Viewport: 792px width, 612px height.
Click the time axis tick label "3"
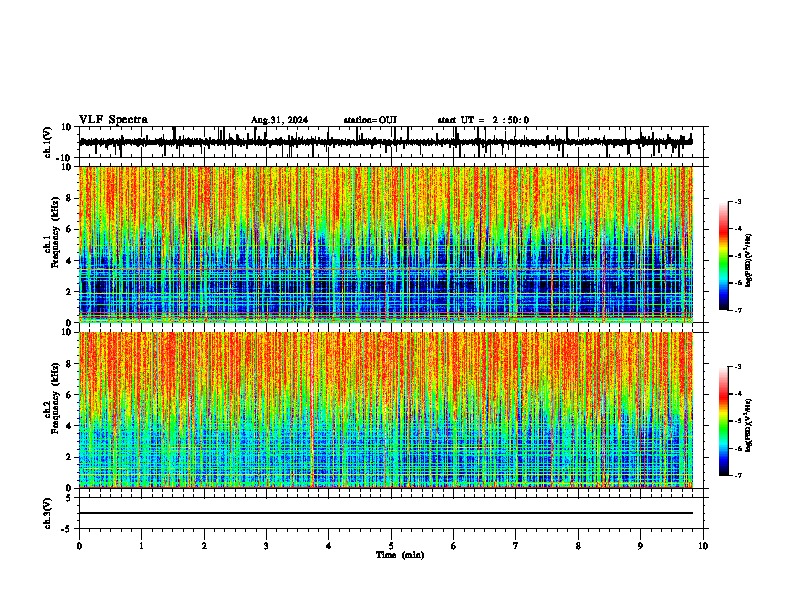pyautogui.click(x=266, y=546)
